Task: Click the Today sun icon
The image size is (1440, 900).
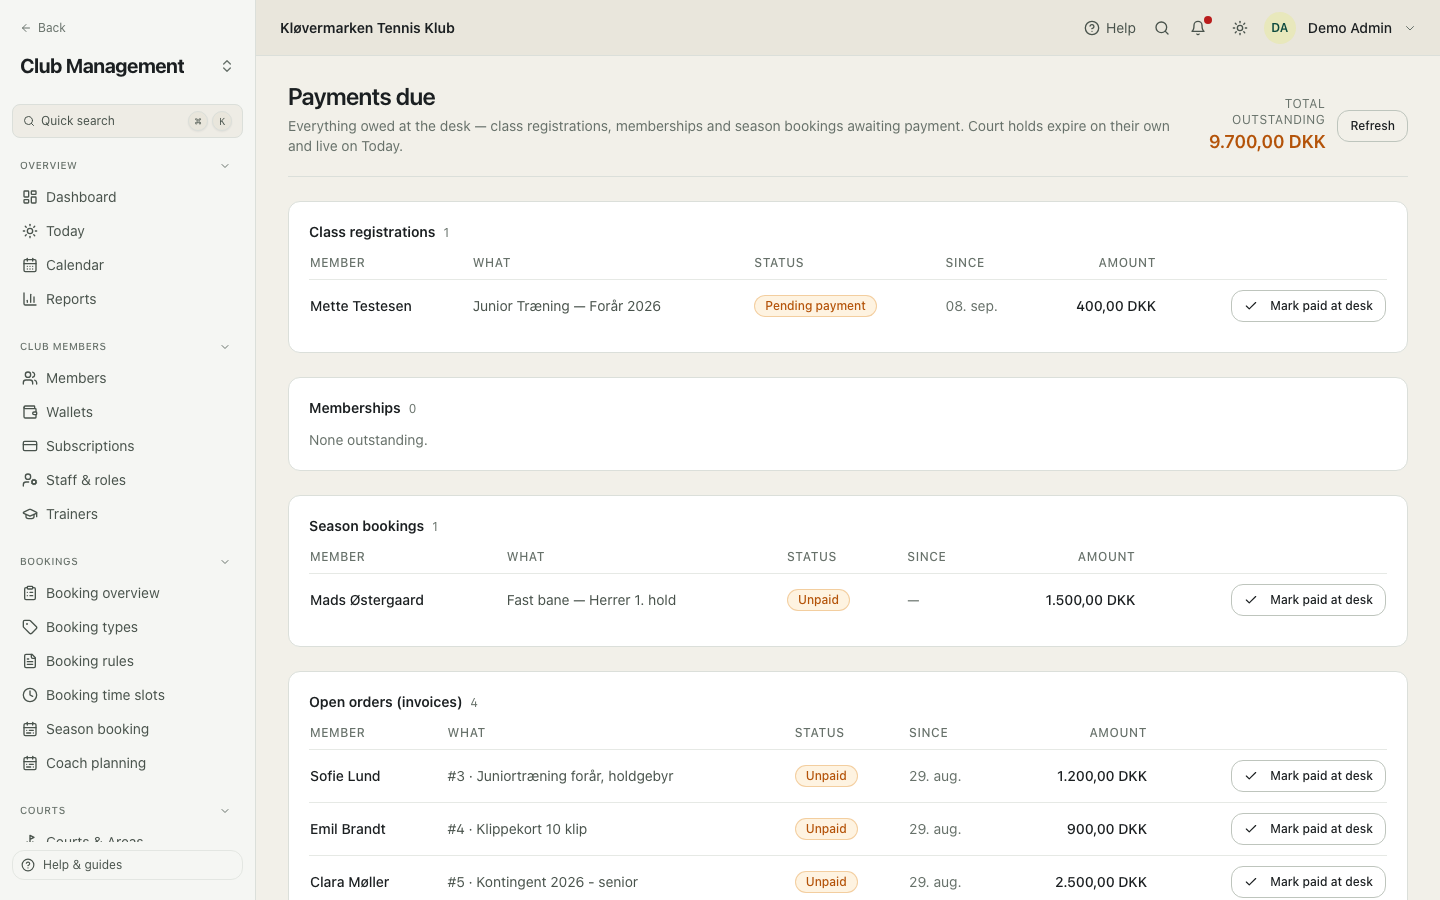Action: [x=30, y=231]
